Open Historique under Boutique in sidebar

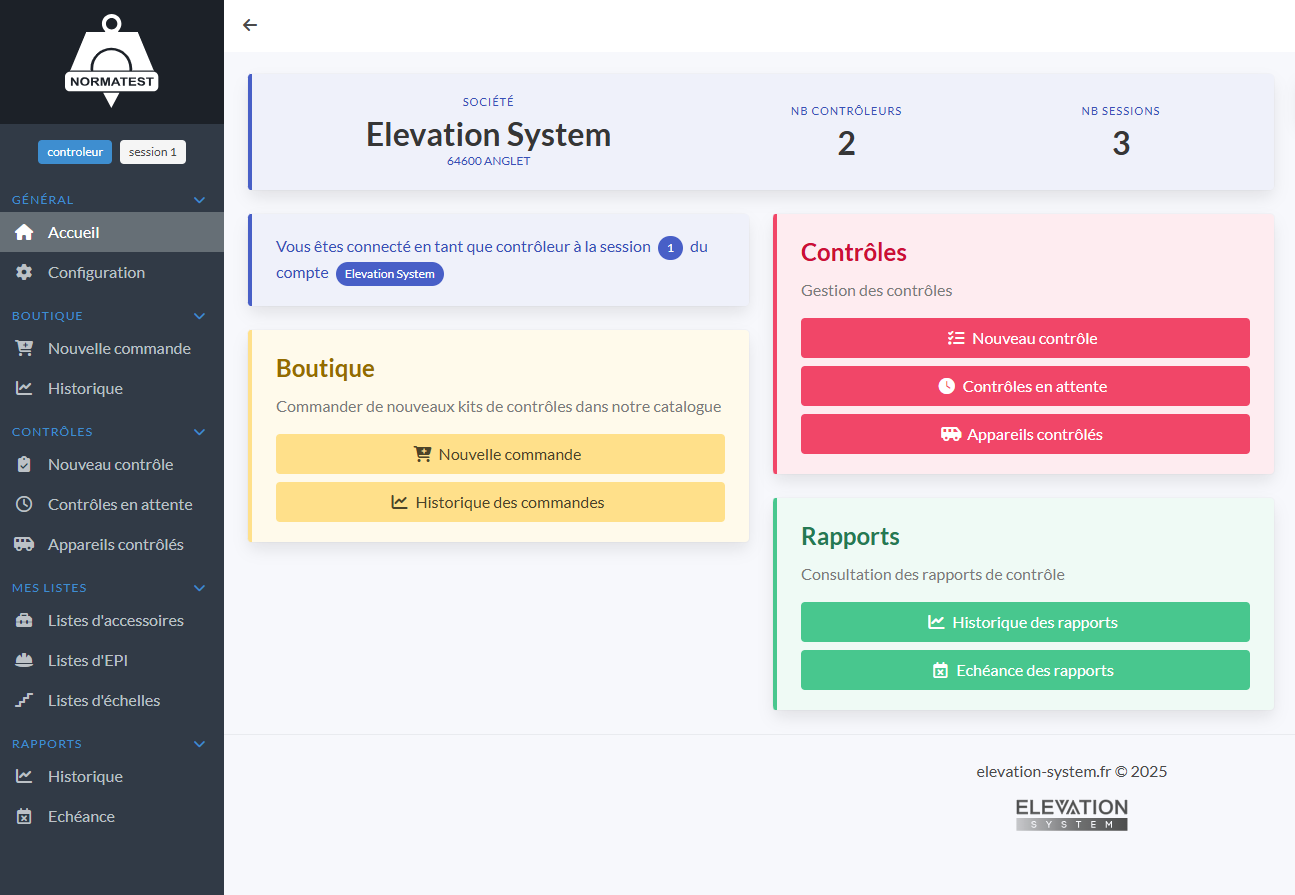click(x=112, y=388)
